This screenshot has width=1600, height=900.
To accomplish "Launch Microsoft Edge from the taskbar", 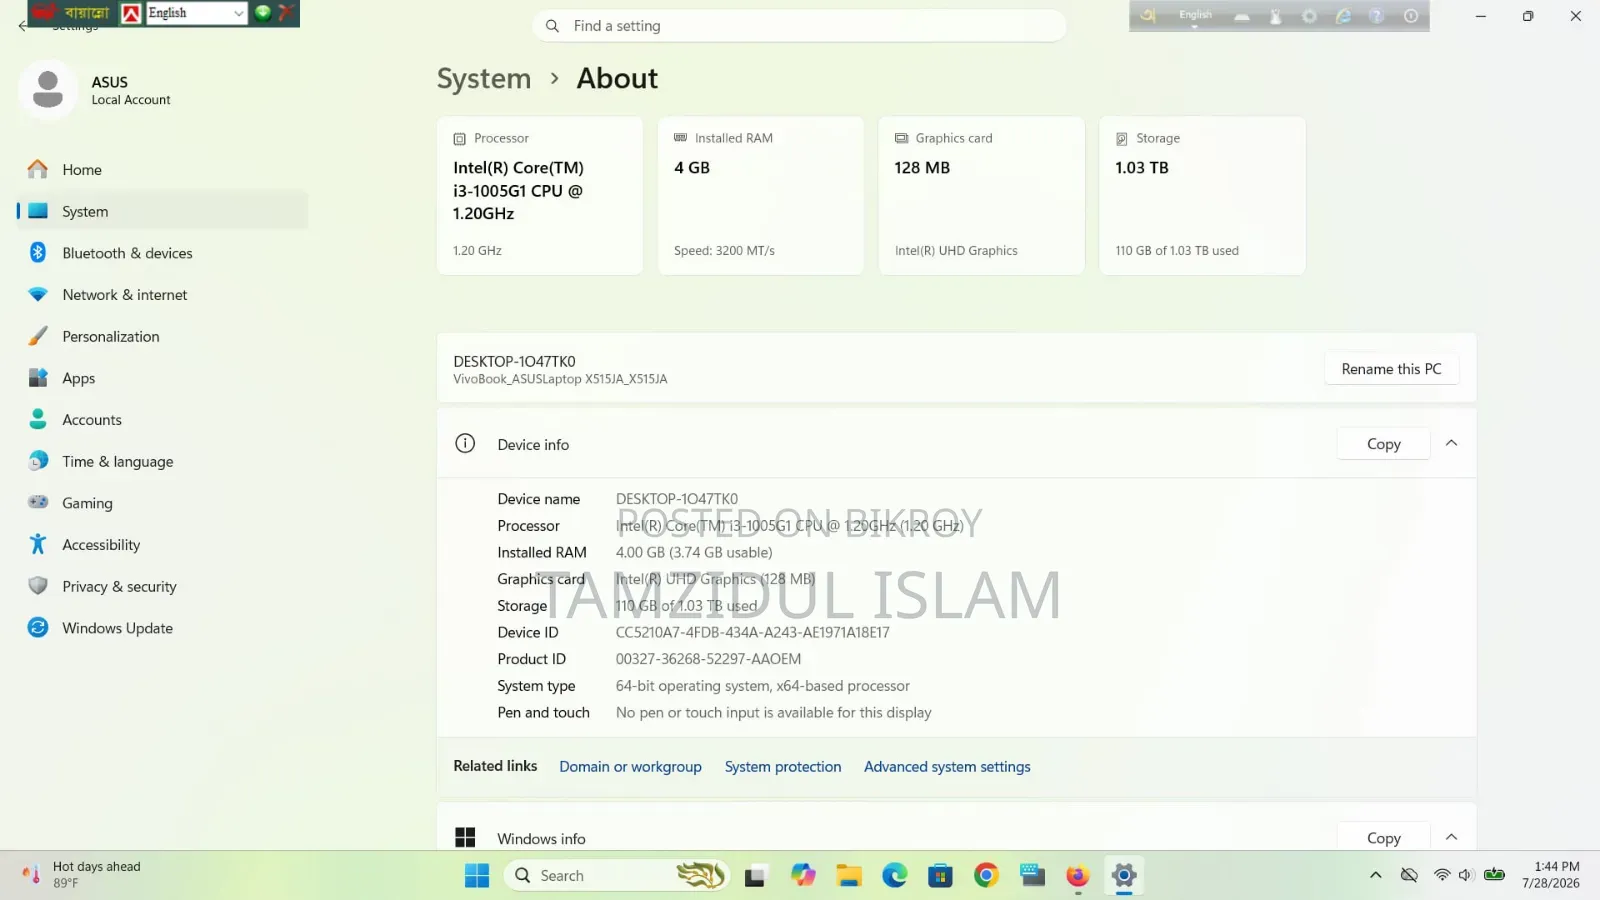I will pyautogui.click(x=895, y=876).
